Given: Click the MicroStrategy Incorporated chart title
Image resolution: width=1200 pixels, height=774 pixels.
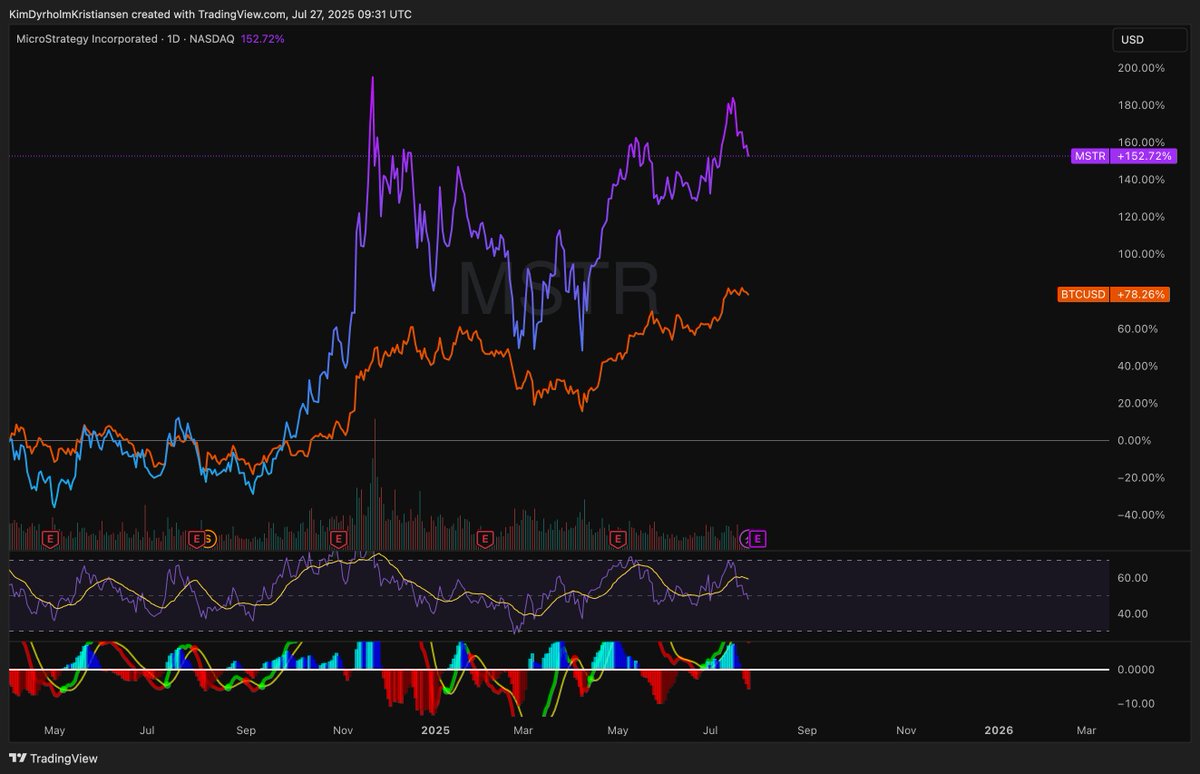Looking at the screenshot, I should [x=87, y=39].
